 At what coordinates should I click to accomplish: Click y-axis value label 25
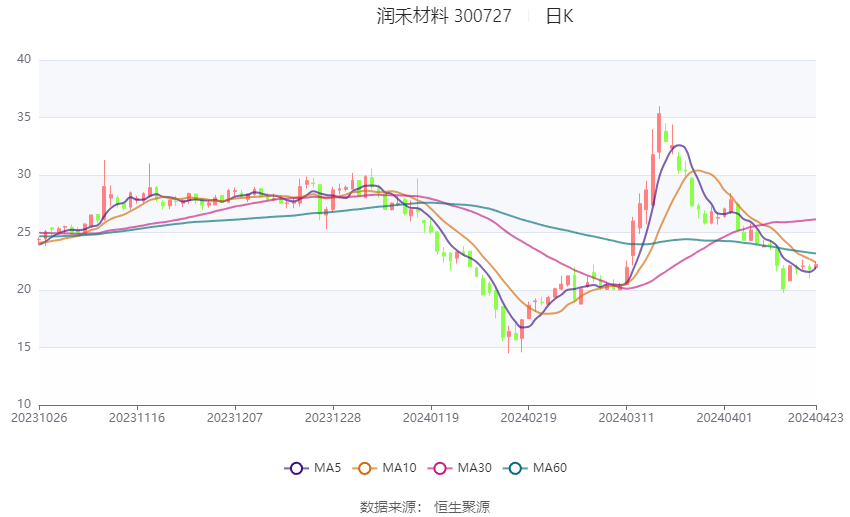pyautogui.click(x=24, y=232)
